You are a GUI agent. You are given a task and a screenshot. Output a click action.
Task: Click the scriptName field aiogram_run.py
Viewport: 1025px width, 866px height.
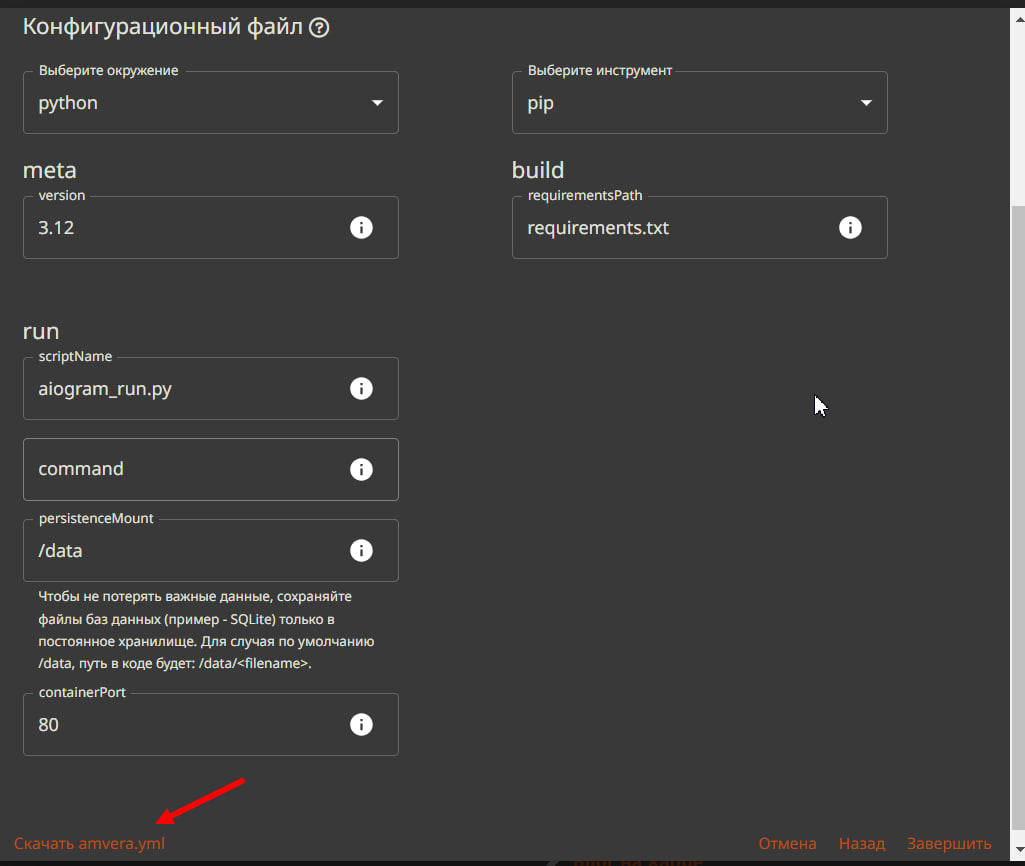click(x=180, y=389)
